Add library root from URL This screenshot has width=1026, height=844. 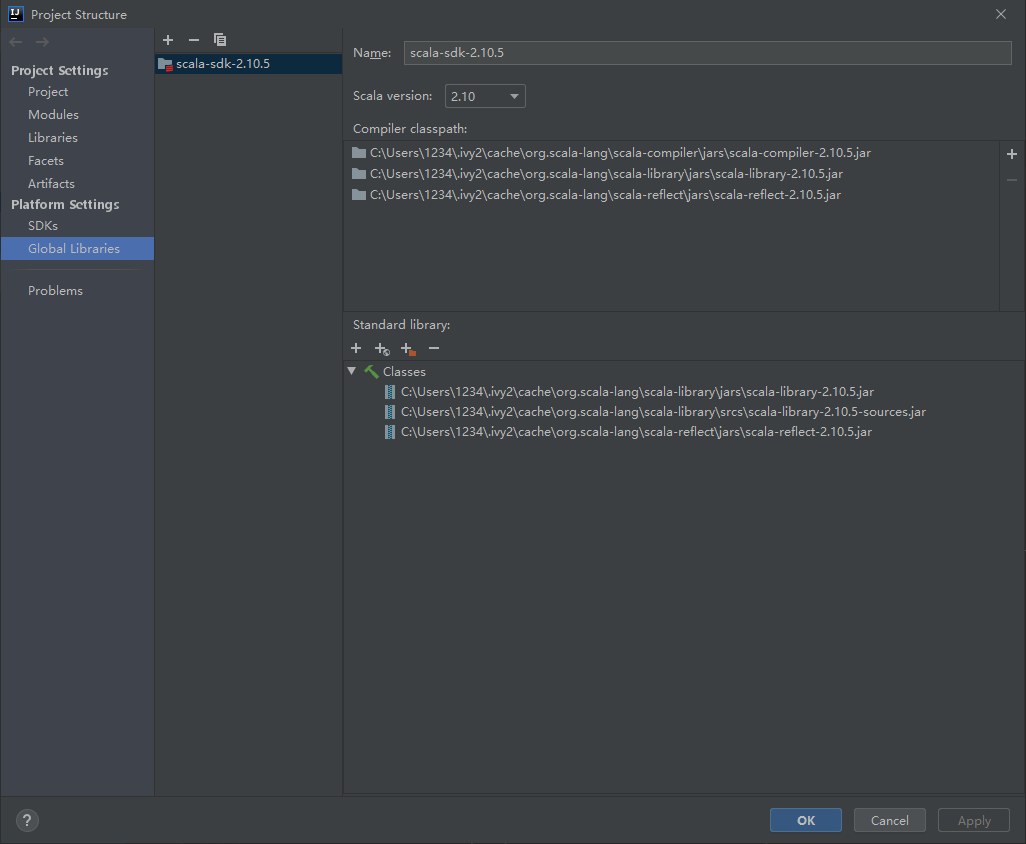[382, 349]
